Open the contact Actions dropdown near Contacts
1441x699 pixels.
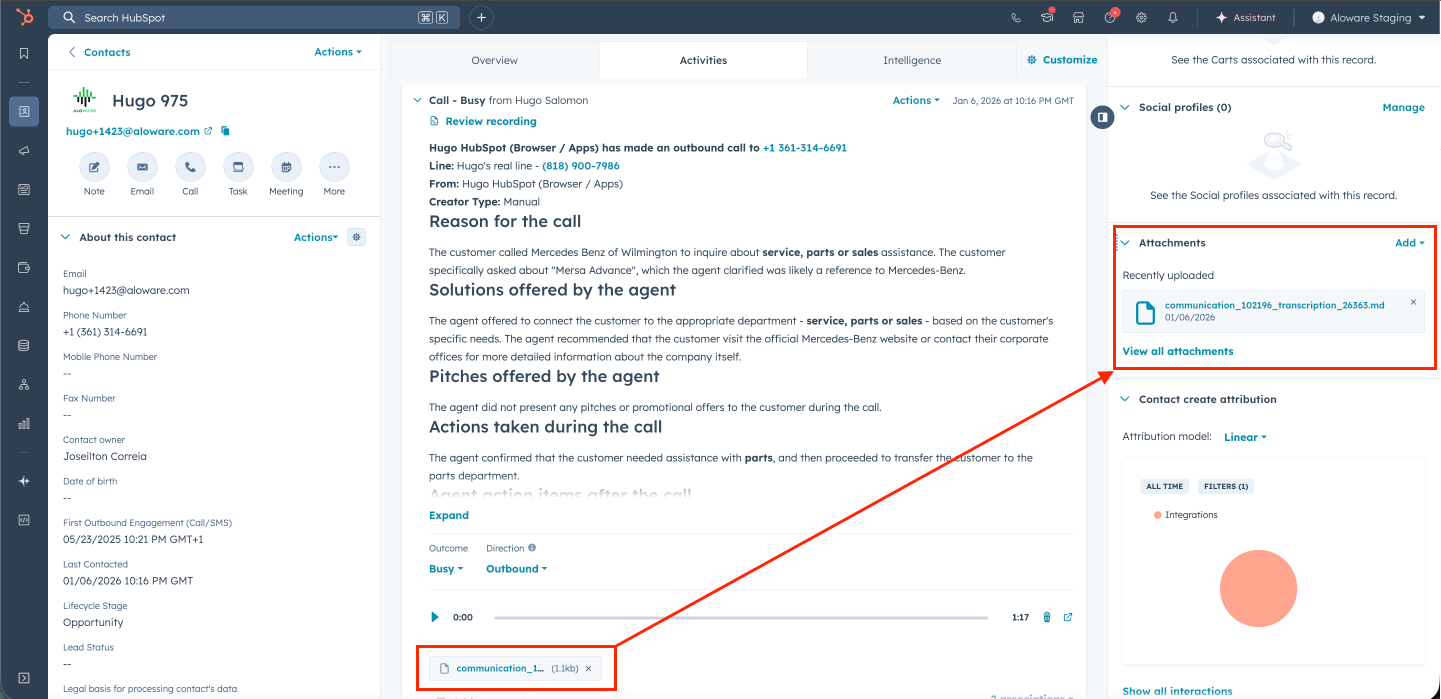(338, 52)
